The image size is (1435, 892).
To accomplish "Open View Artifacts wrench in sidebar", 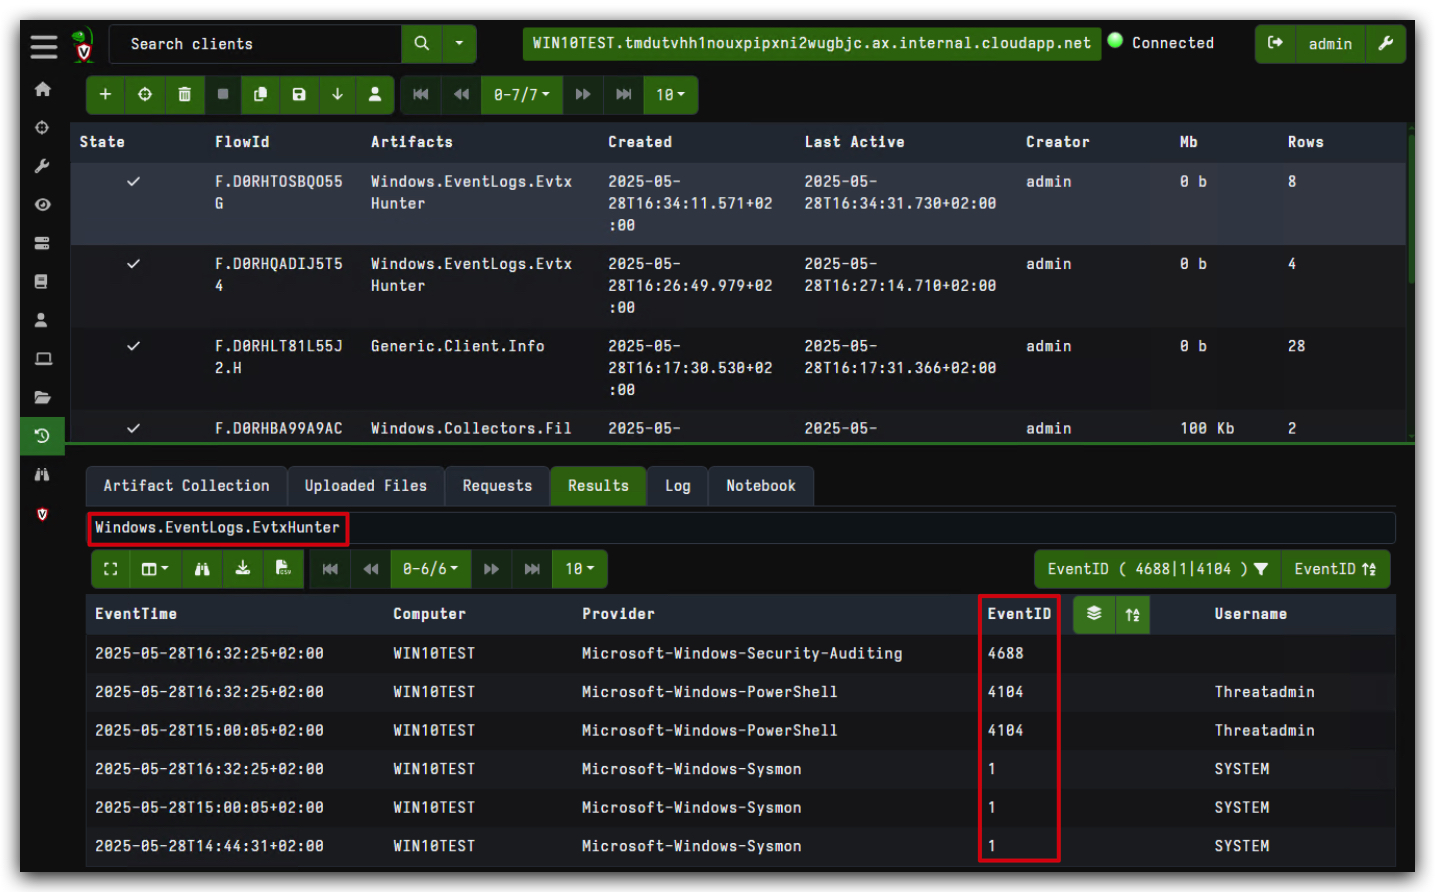I will (x=42, y=166).
